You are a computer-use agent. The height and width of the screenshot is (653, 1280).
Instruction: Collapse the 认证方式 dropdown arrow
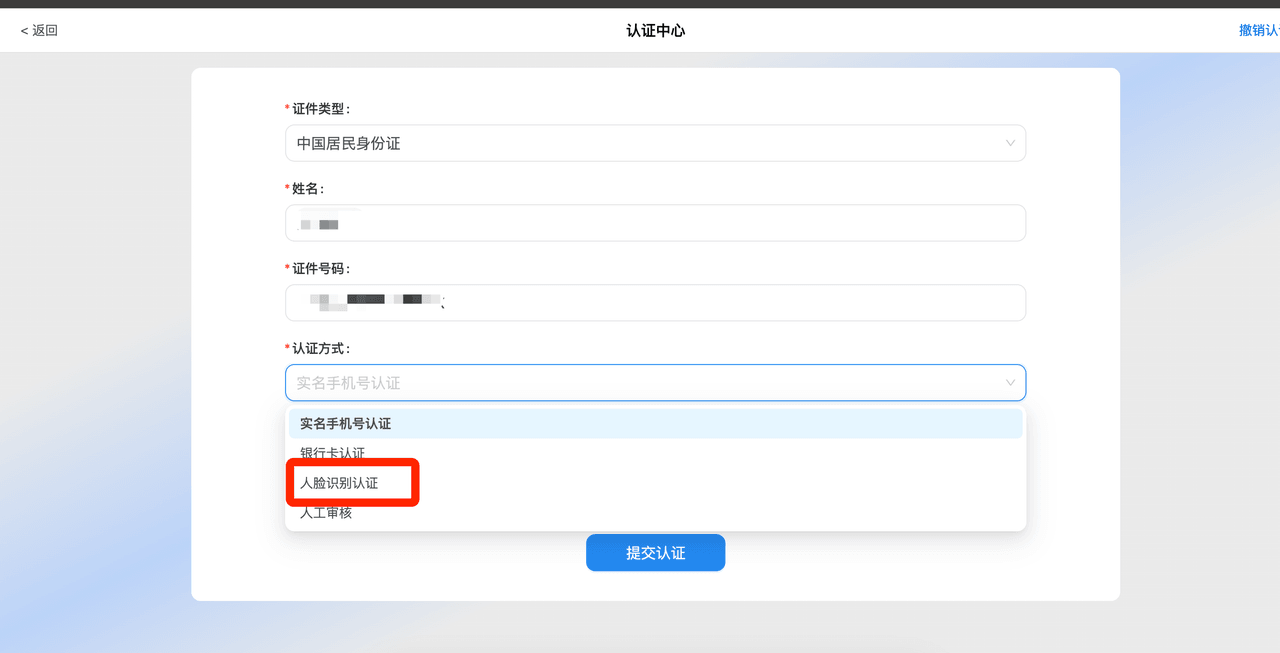[1010, 383]
